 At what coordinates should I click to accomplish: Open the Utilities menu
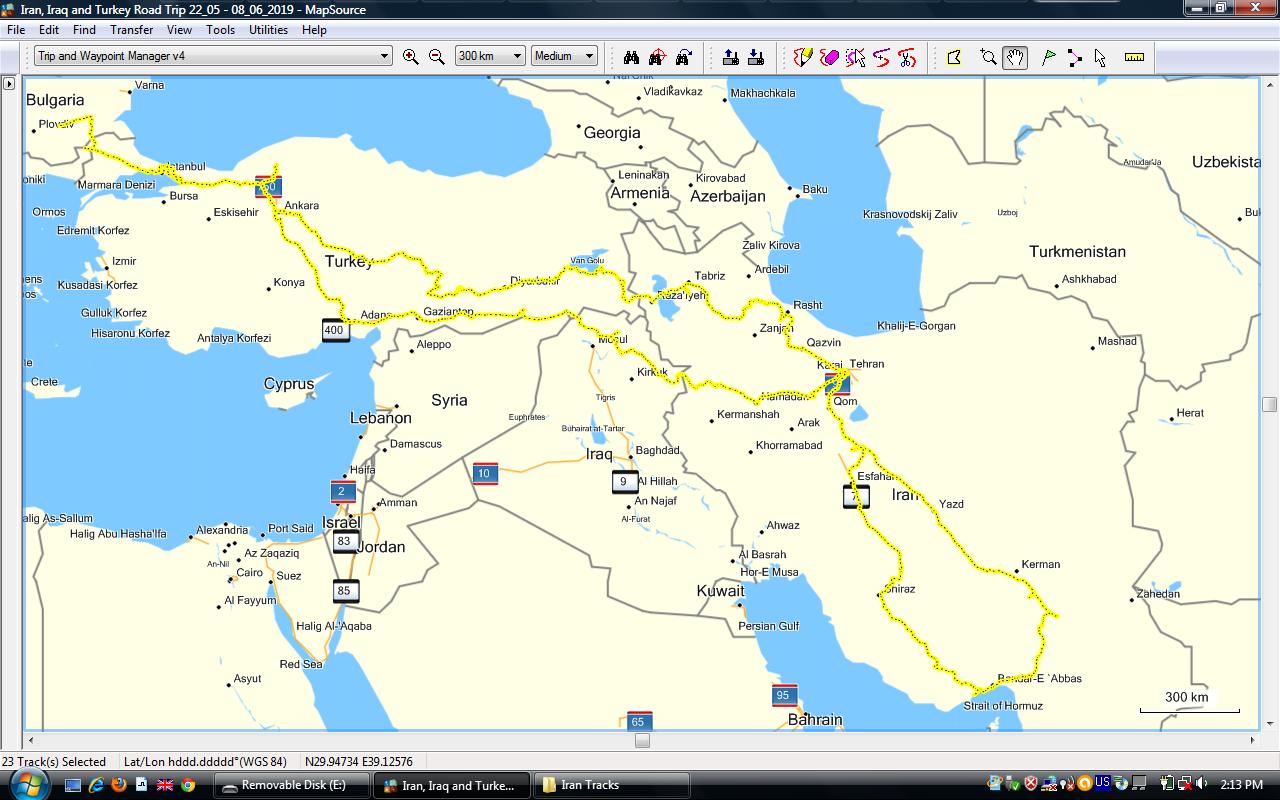[x=268, y=30]
